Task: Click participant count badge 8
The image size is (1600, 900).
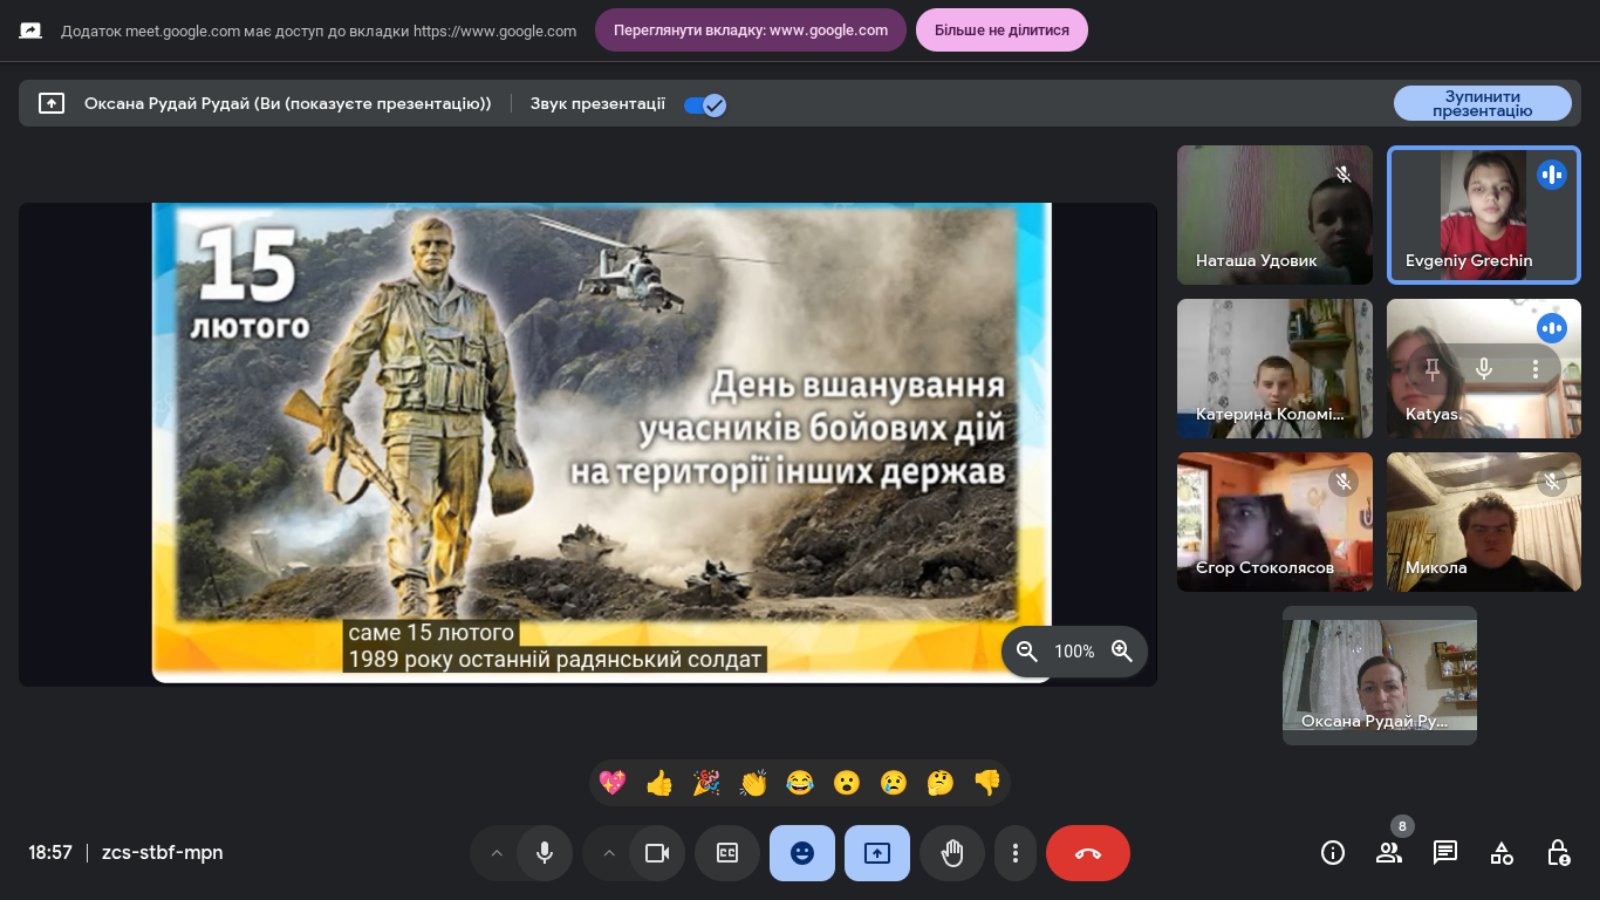Action: pyautogui.click(x=1402, y=826)
